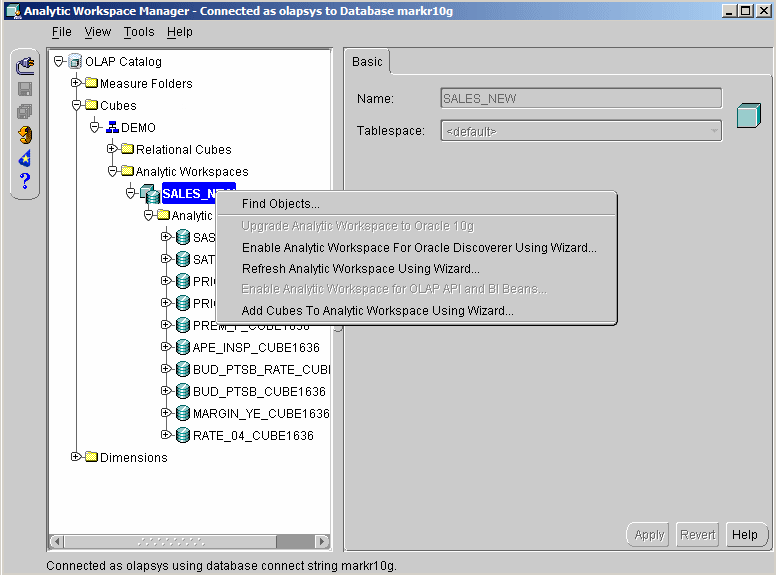The image size is (776, 575).
Task: Open the Help menu
Action: (x=179, y=32)
